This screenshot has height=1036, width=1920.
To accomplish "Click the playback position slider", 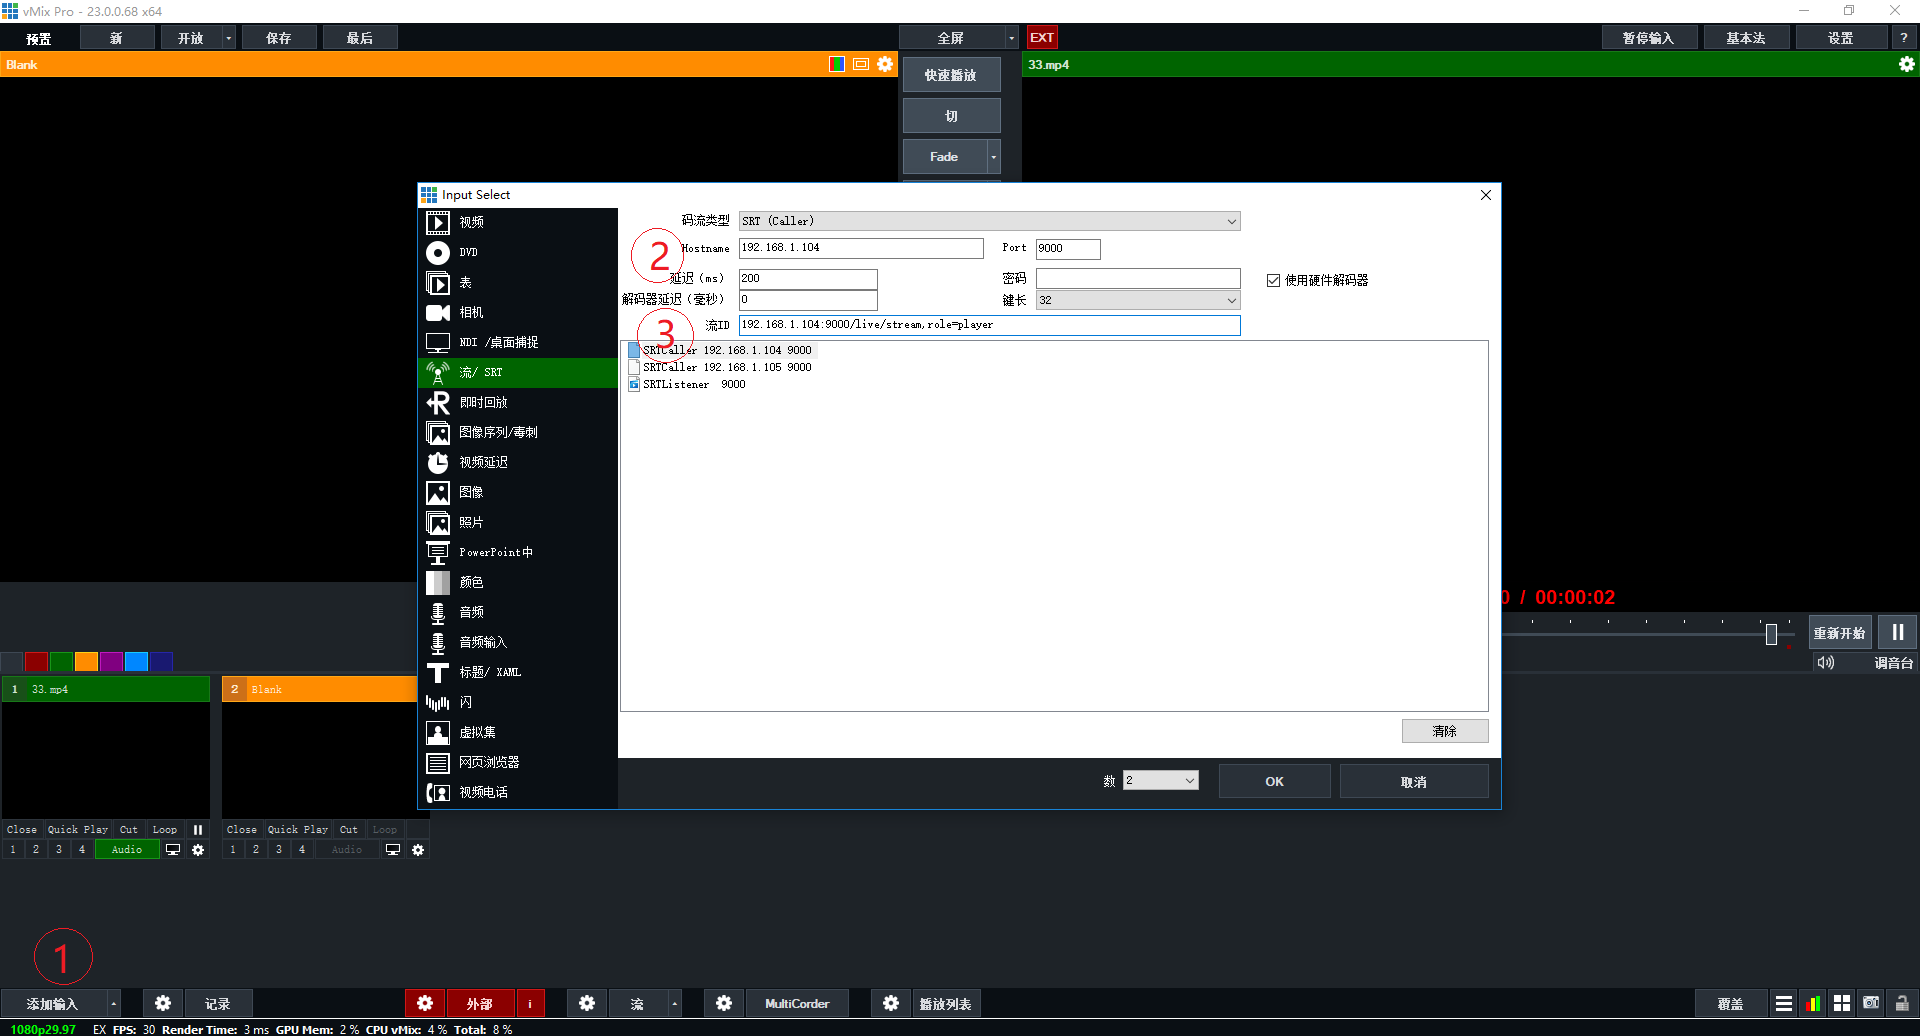I will pos(1772,633).
